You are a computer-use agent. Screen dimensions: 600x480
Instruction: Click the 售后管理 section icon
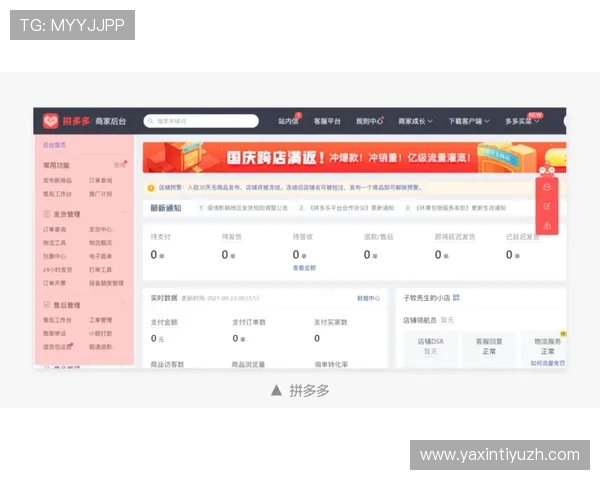click(47, 305)
